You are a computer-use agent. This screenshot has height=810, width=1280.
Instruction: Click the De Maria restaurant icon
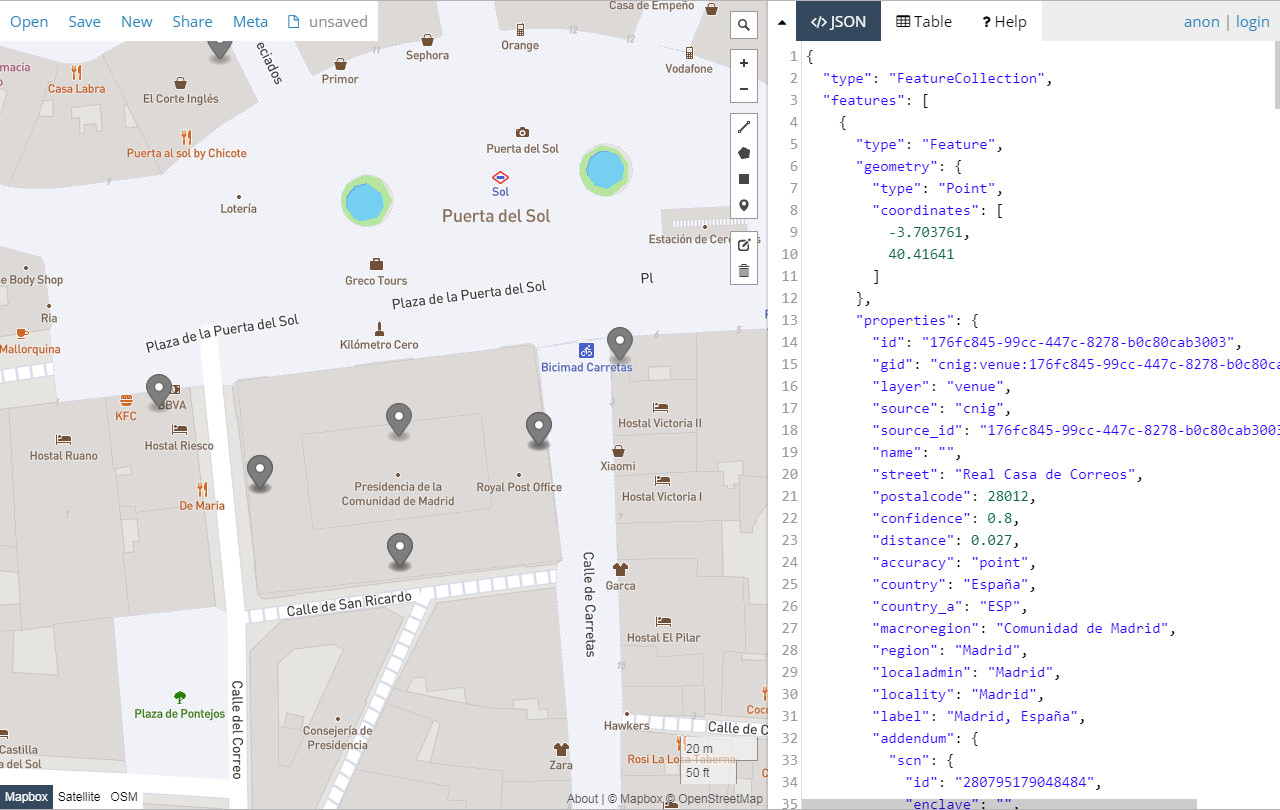click(x=202, y=489)
